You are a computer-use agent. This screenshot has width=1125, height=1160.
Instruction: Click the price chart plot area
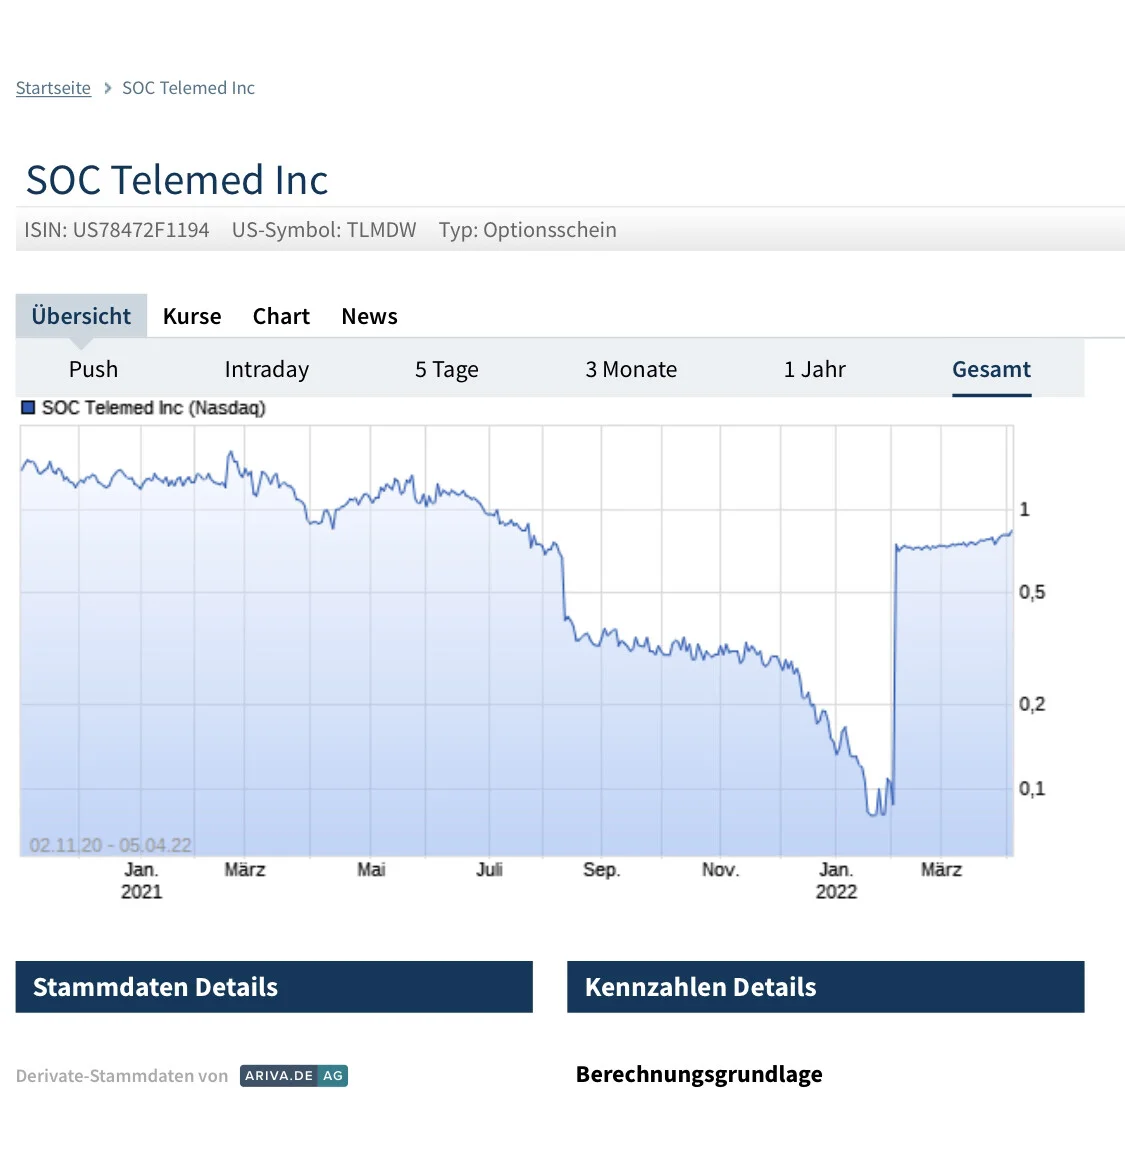516,641
